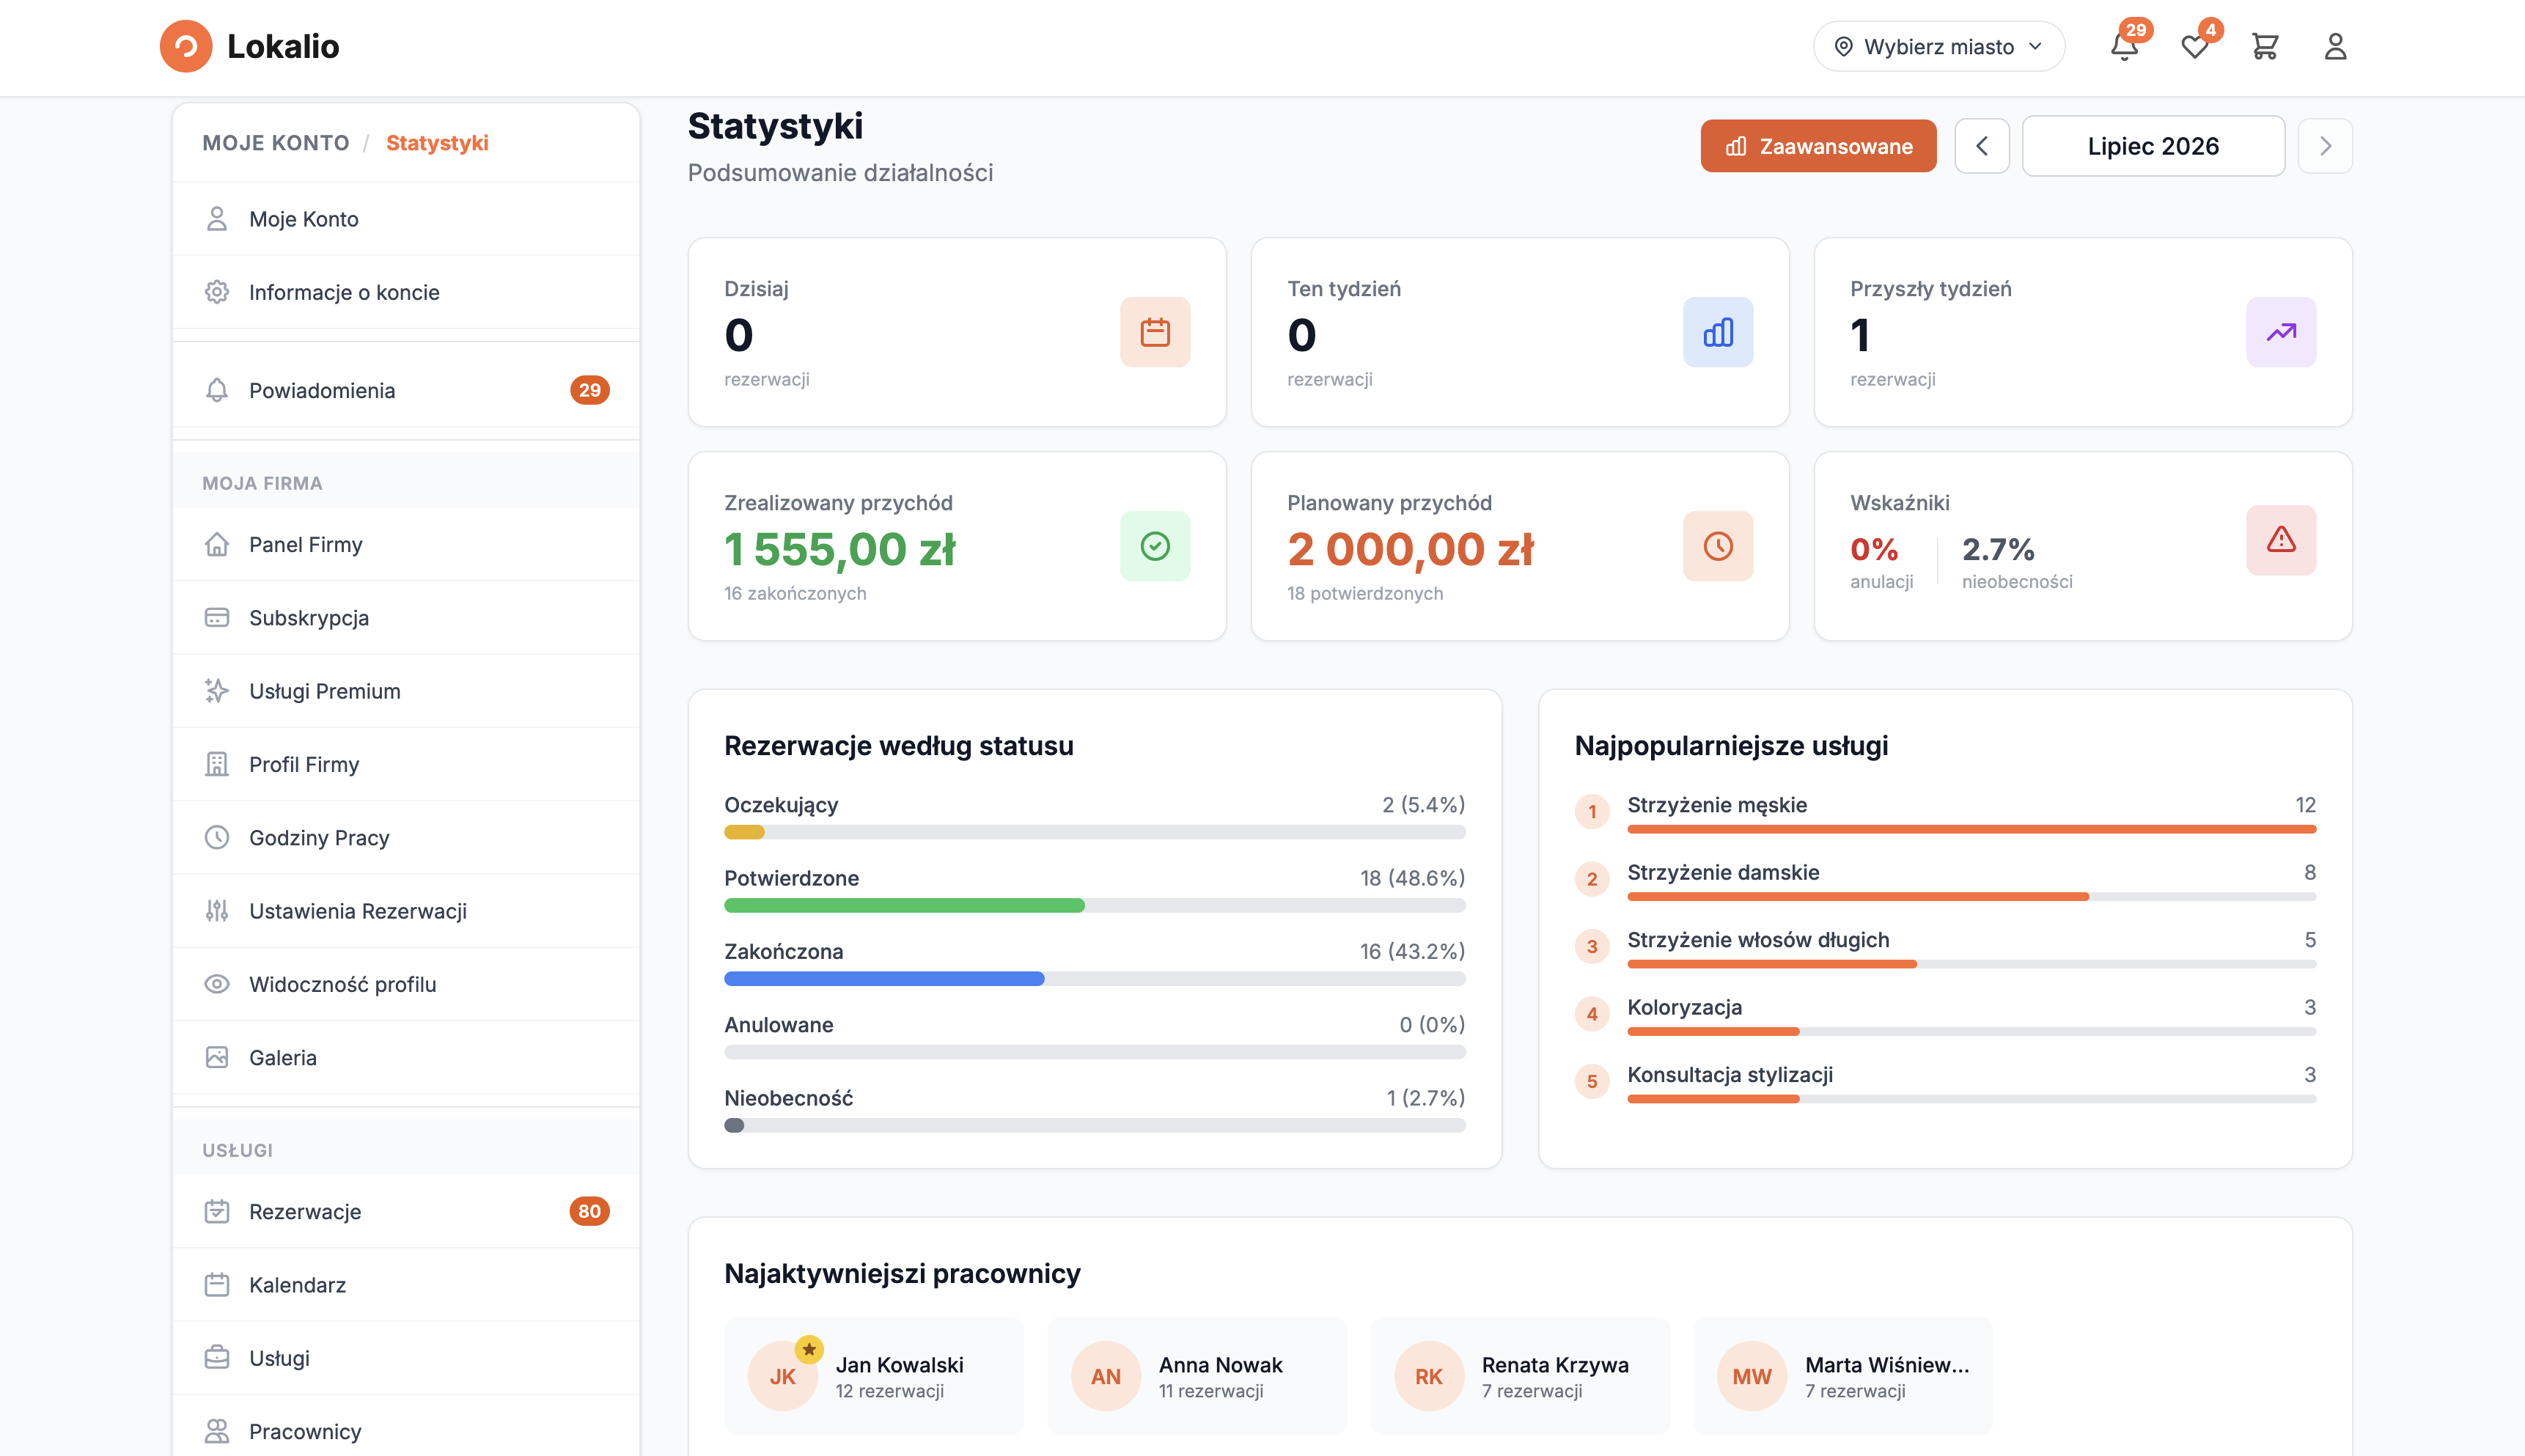2525x1456 pixels.
Task: Open Renata Krzywa employee card
Action: (1520, 1376)
